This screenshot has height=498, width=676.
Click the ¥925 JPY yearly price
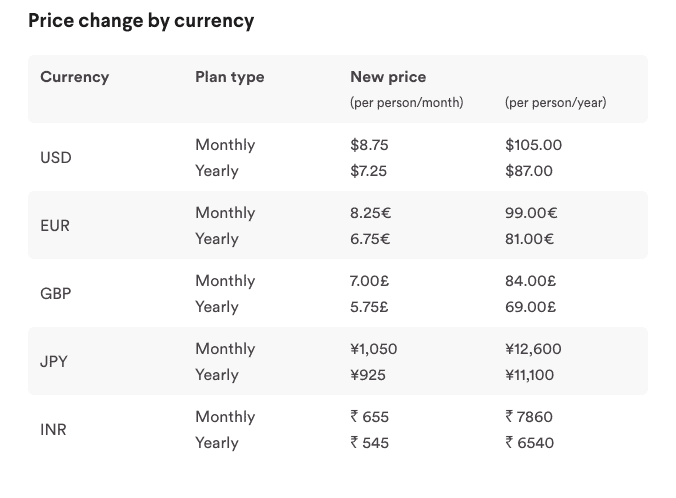[x=368, y=375]
